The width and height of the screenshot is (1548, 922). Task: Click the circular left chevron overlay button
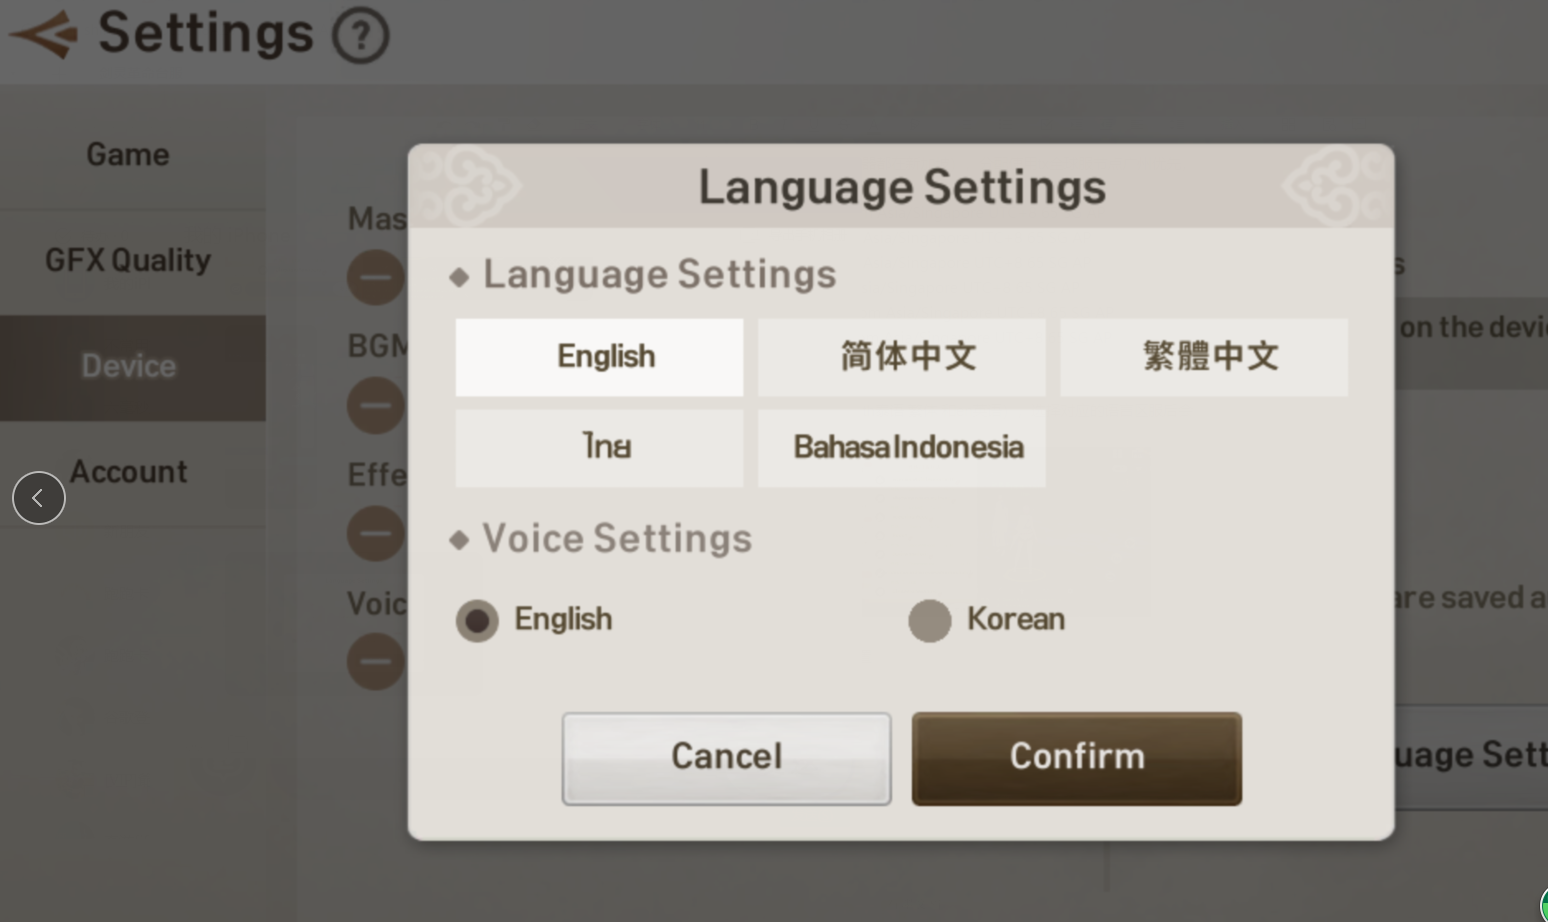39,498
